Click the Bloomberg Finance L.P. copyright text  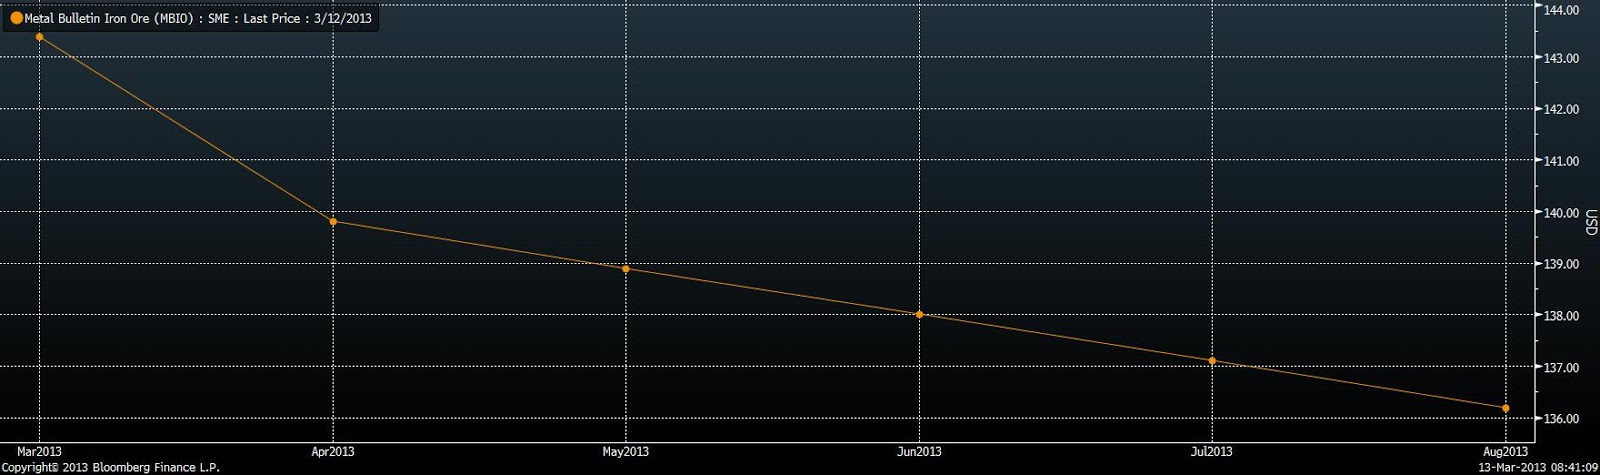(x=110, y=467)
